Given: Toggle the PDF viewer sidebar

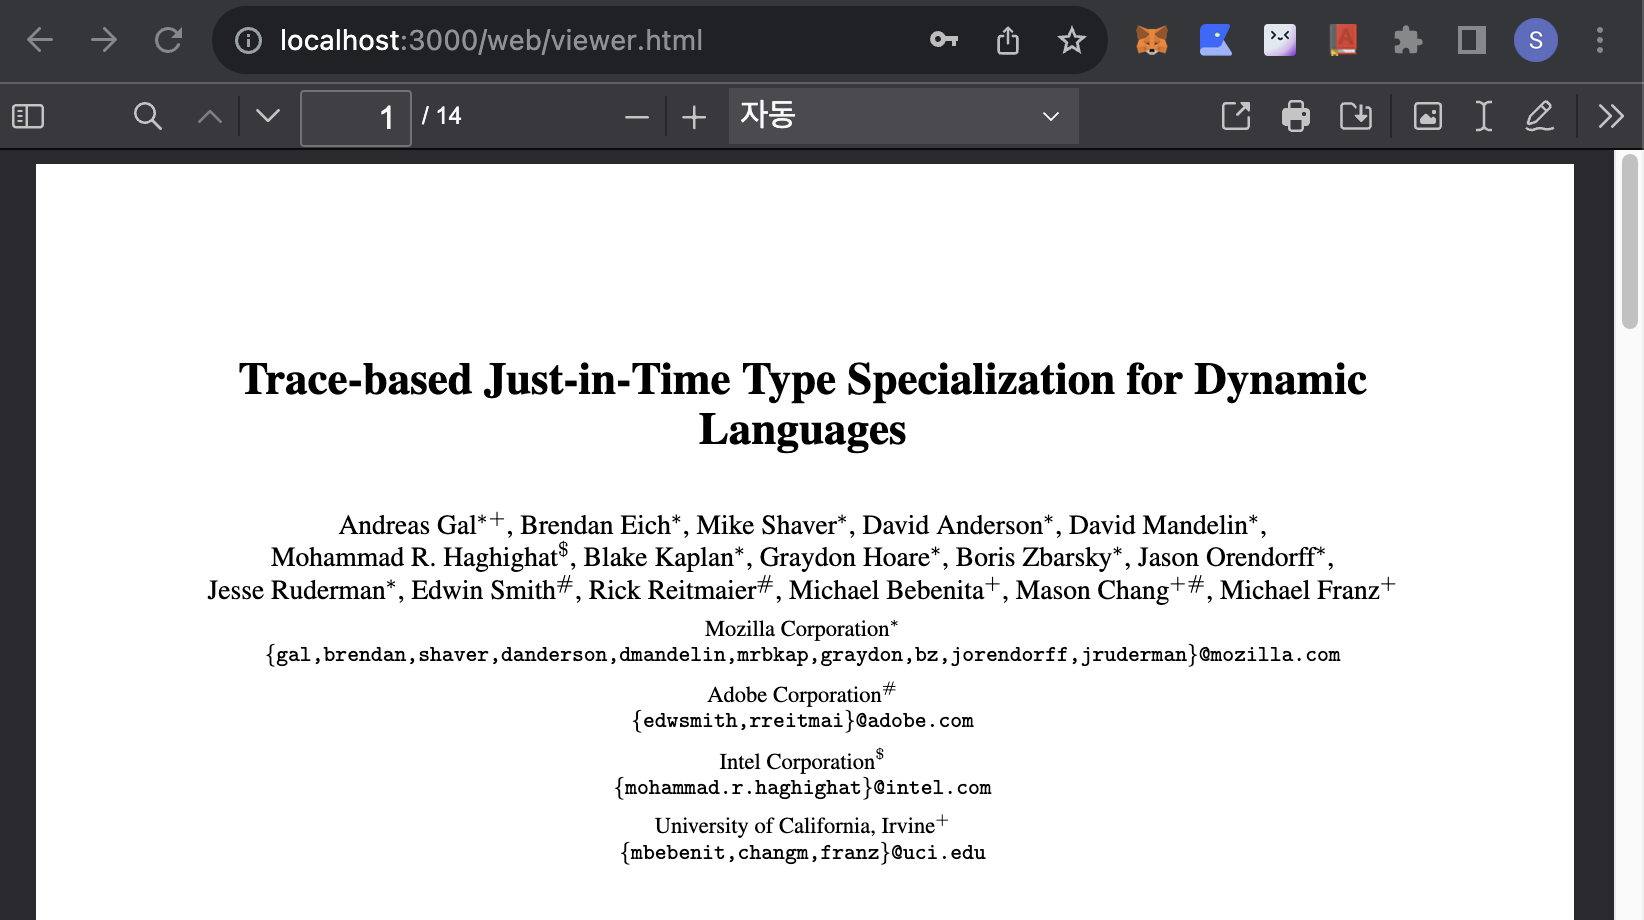Looking at the screenshot, I should click(x=28, y=117).
